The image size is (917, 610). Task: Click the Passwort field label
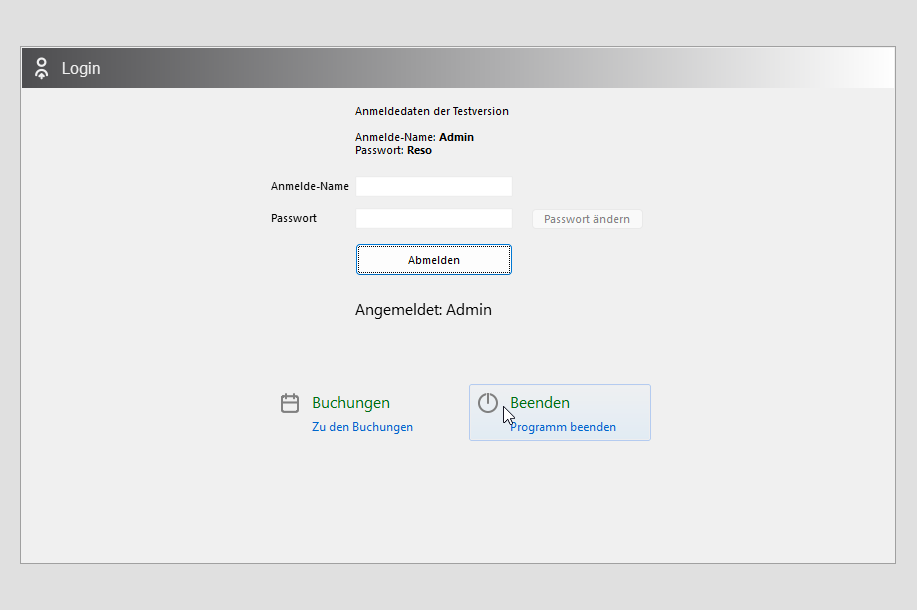pyautogui.click(x=294, y=218)
